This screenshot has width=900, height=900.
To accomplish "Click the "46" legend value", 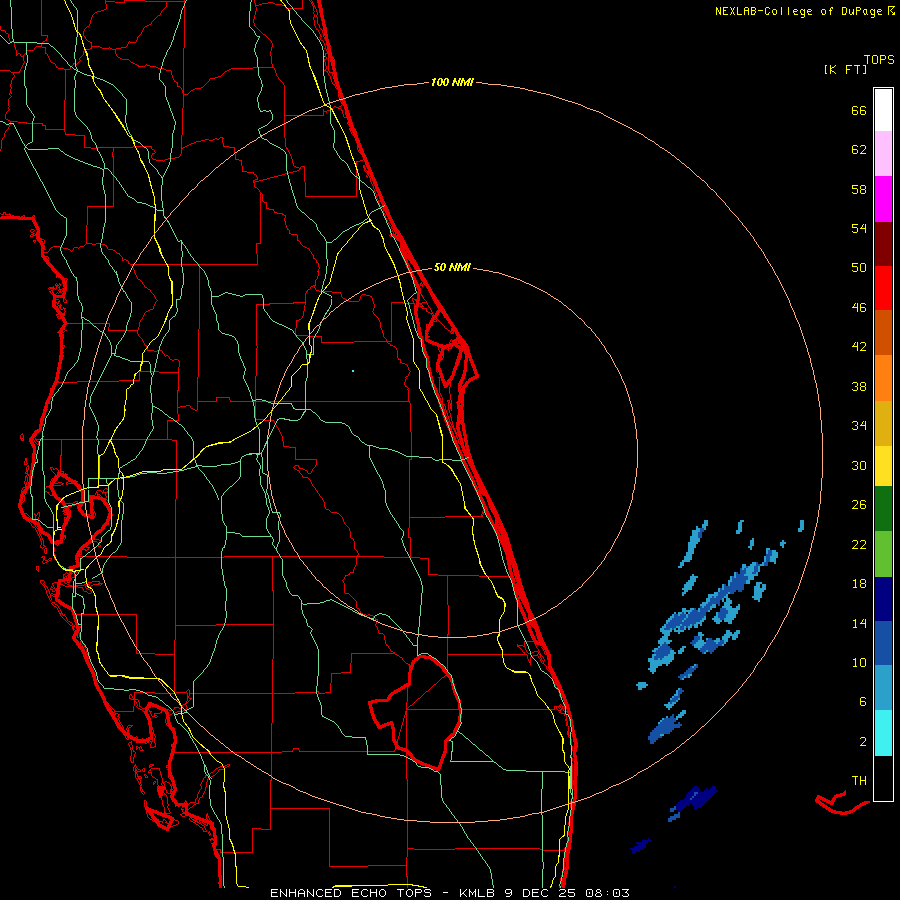I will (x=859, y=308).
